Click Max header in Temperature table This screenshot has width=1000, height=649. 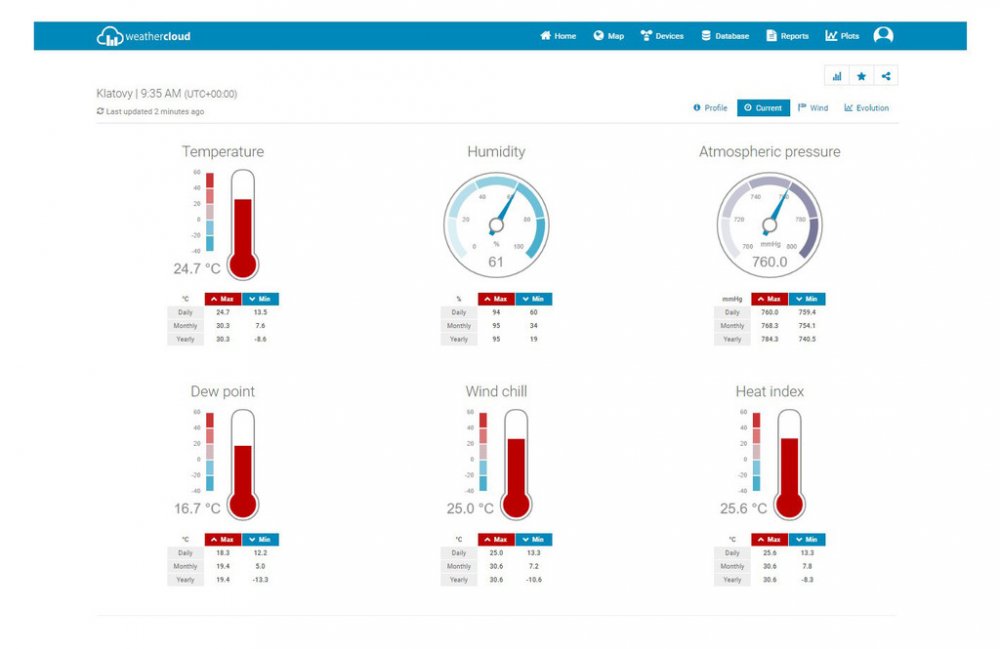pyautogui.click(x=223, y=299)
